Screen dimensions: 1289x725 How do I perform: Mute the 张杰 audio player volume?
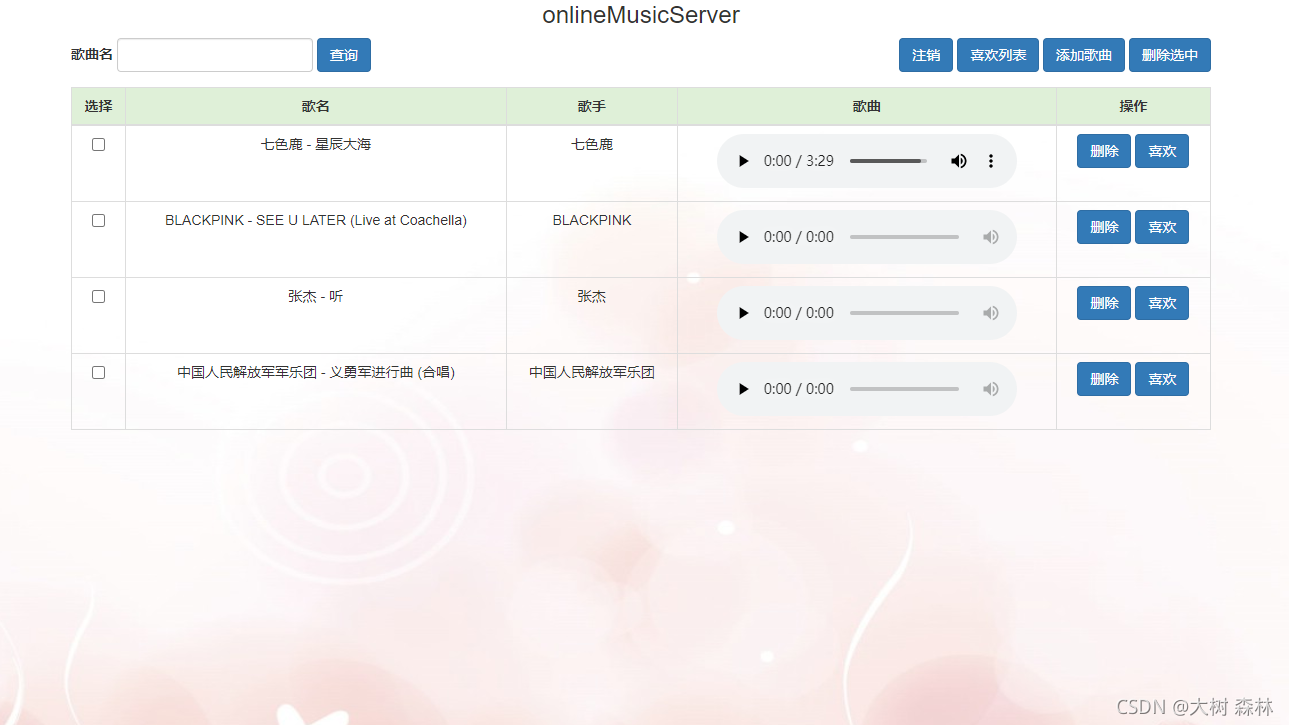(x=991, y=313)
